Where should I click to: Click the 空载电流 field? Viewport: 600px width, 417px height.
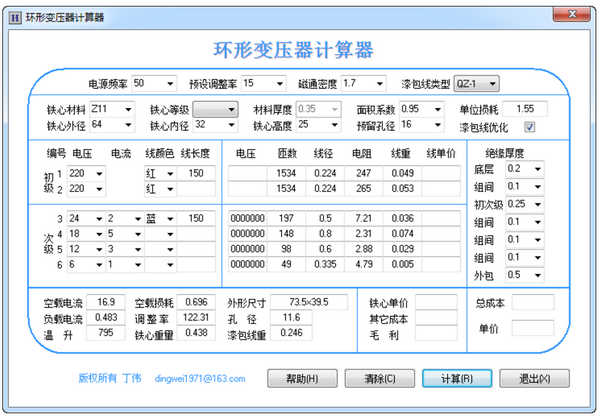pyautogui.click(x=106, y=302)
